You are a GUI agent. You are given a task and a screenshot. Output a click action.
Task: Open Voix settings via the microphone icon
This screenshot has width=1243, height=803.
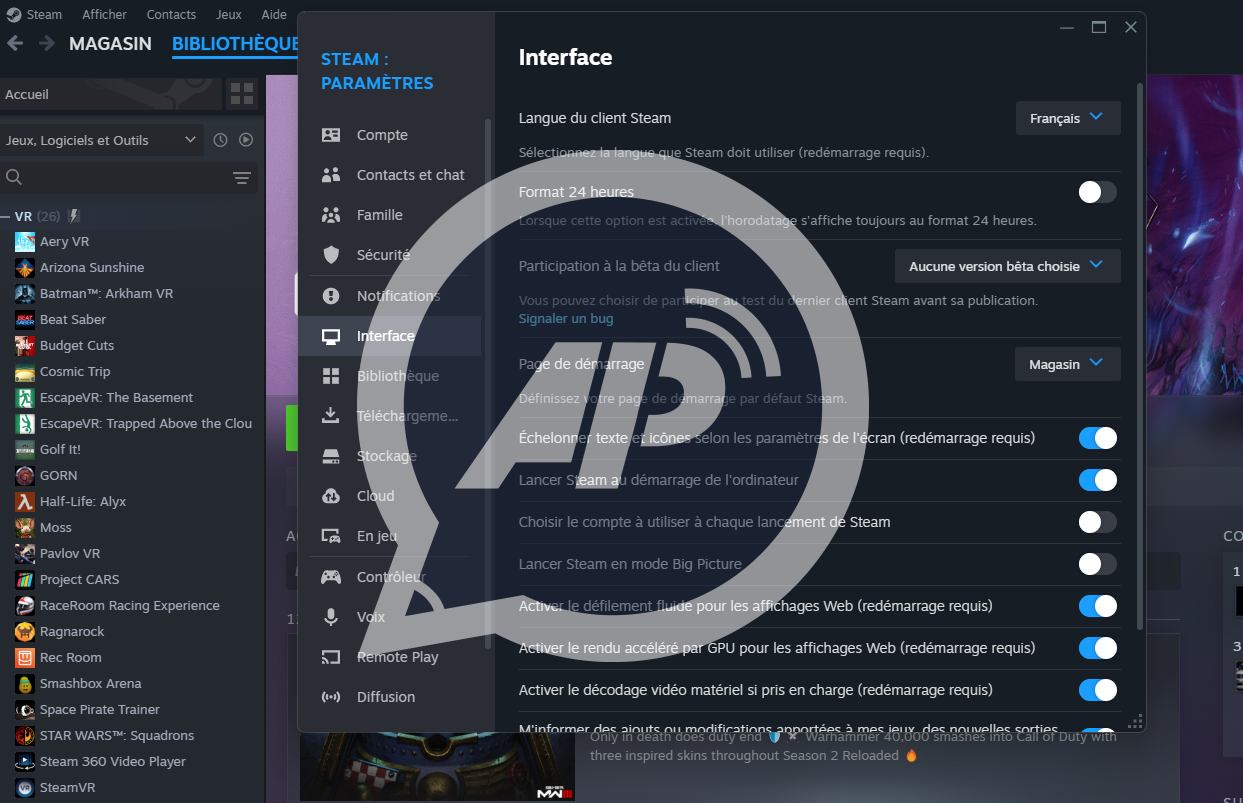pos(332,616)
